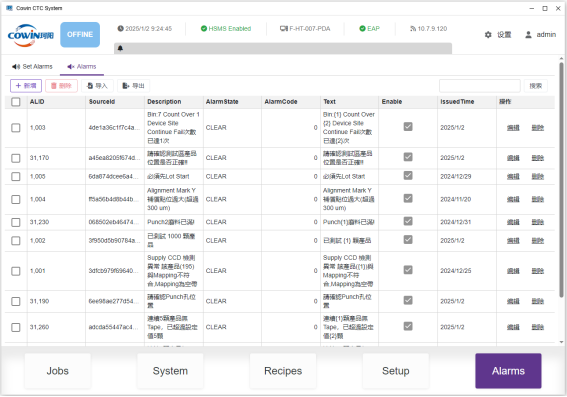Click the admin user icon

click(x=528, y=35)
